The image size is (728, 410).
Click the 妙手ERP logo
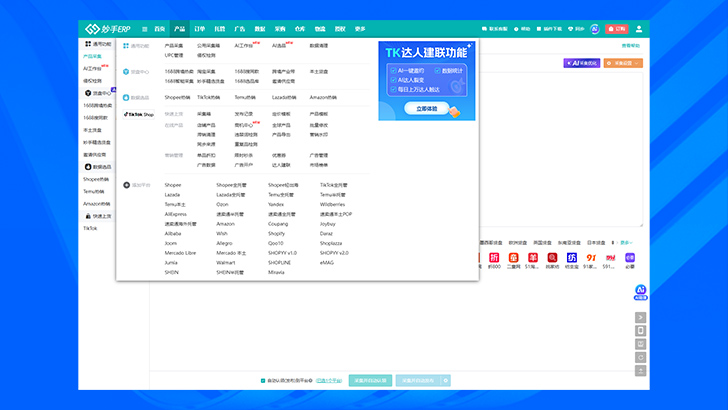pos(108,29)
